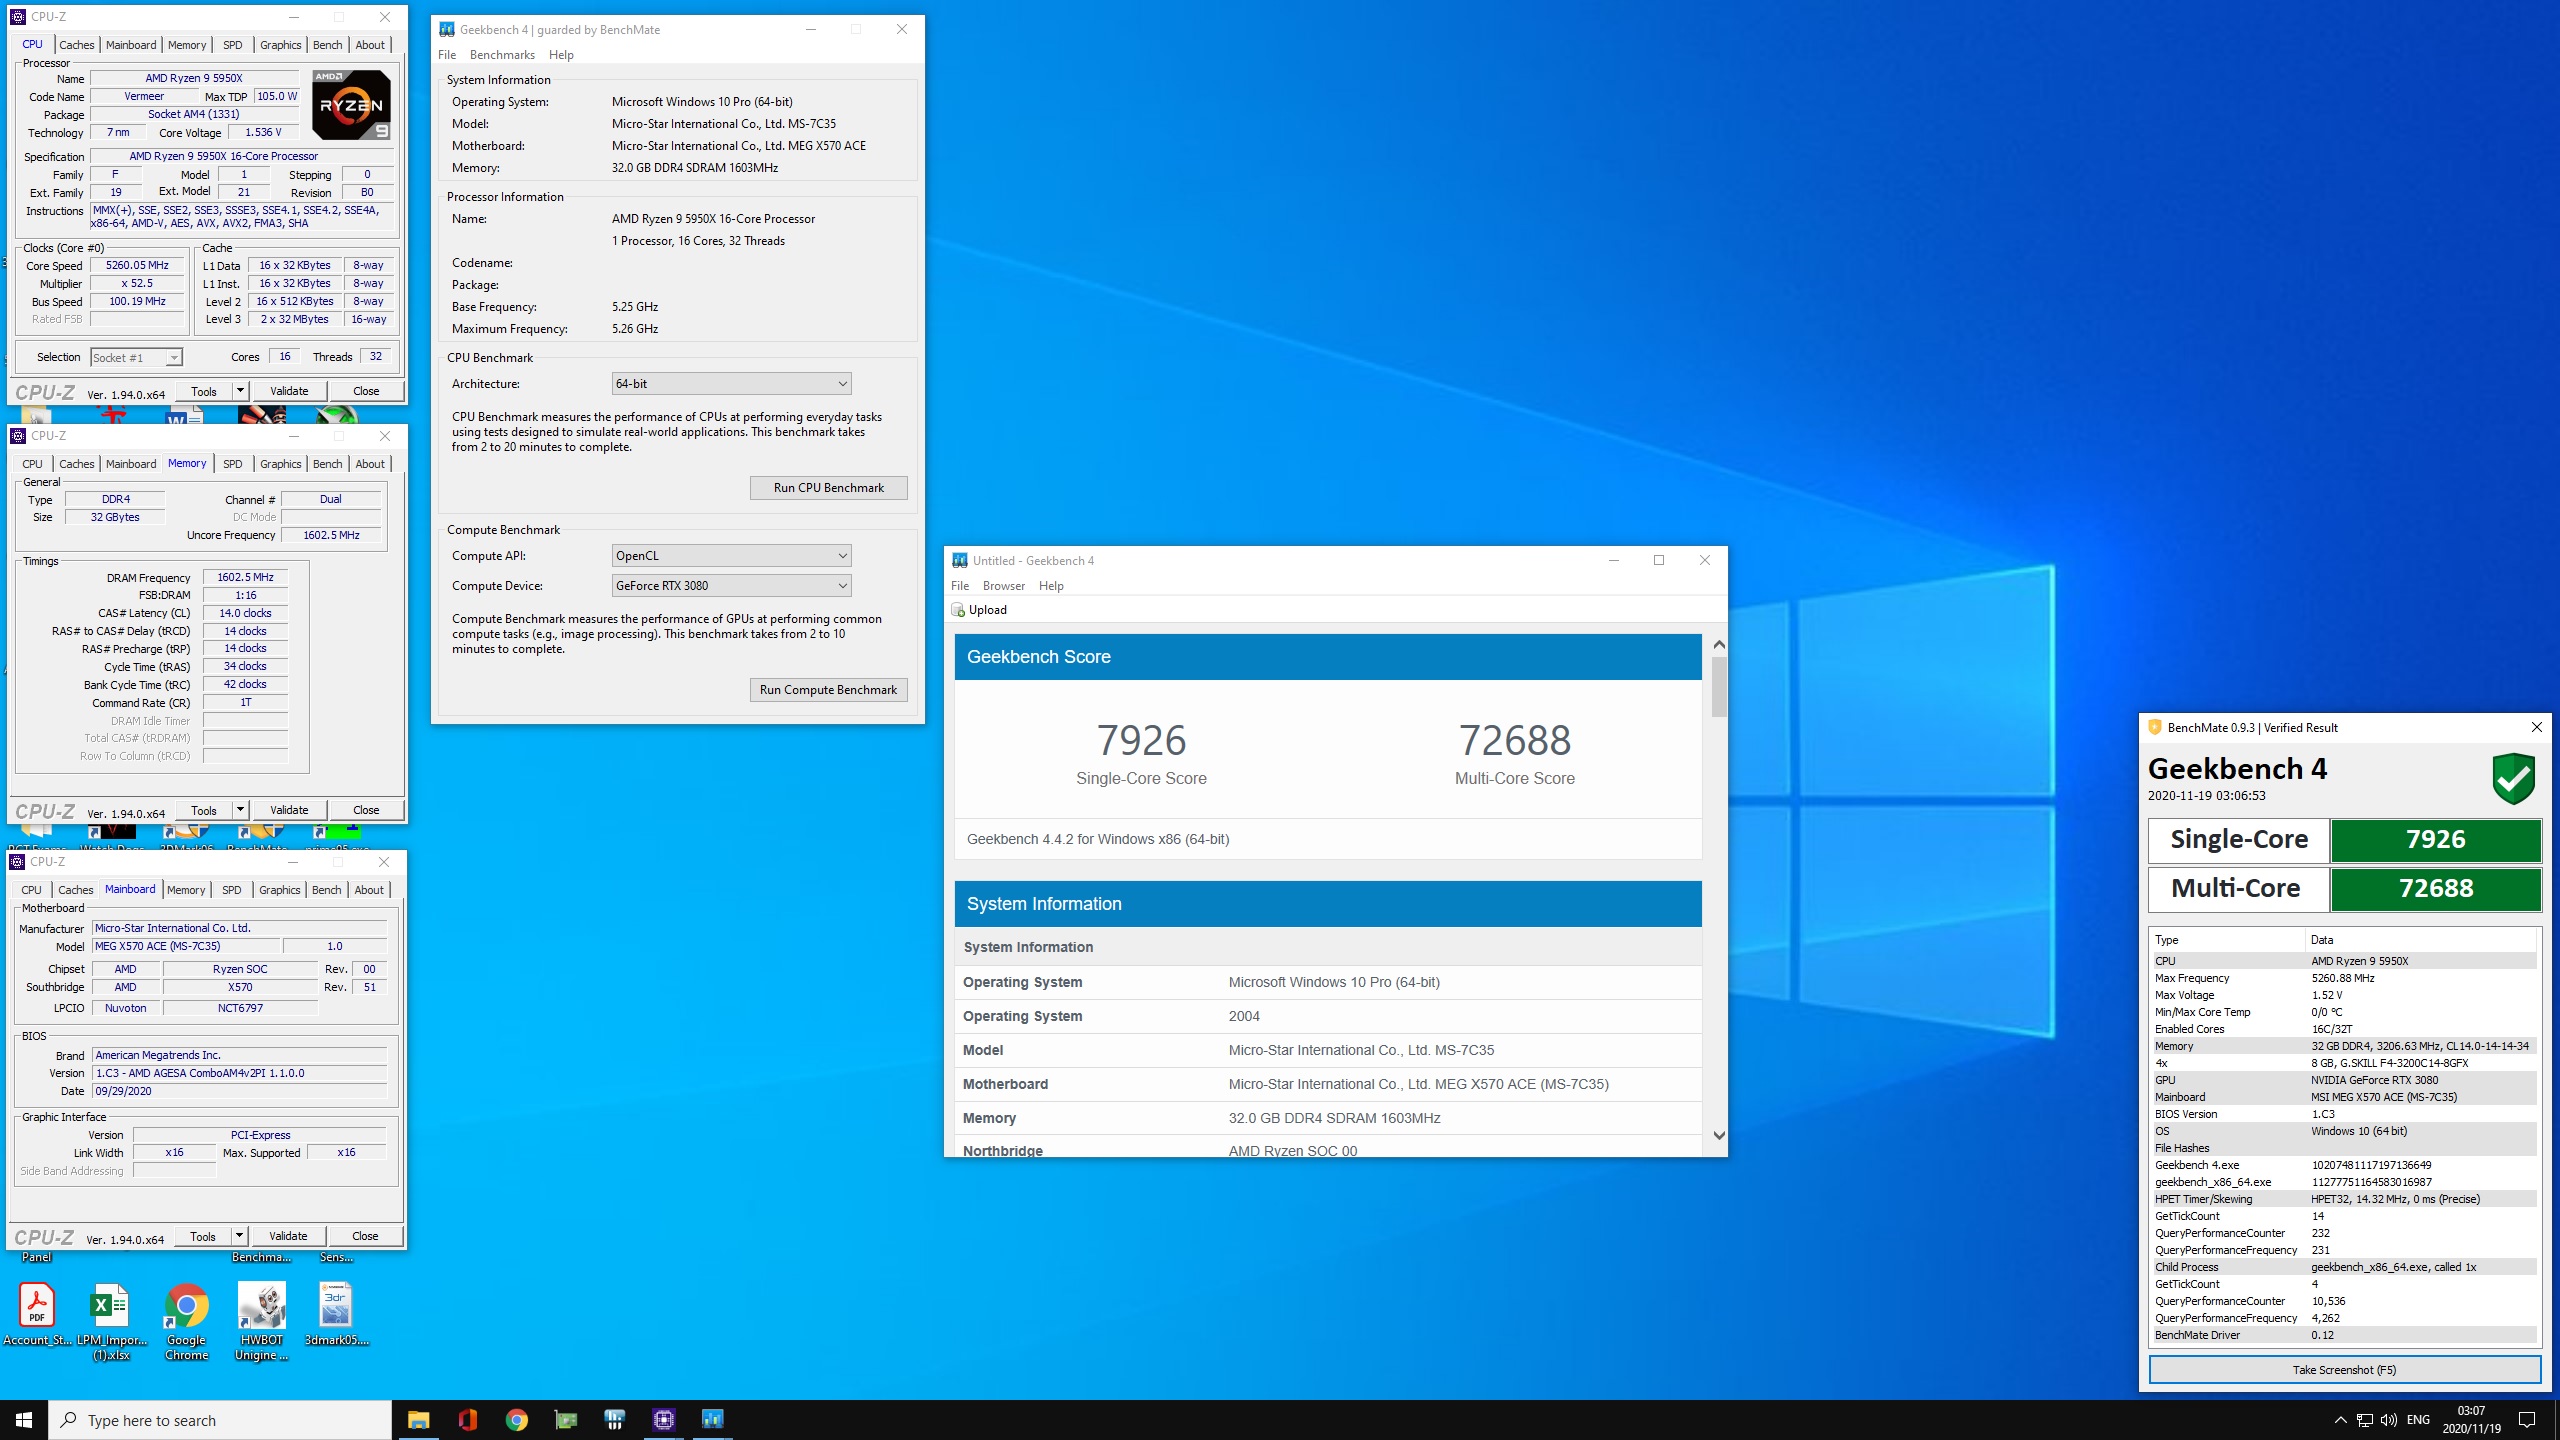Switch to SPD tab in top CPU-Z window

coord(233,45)
